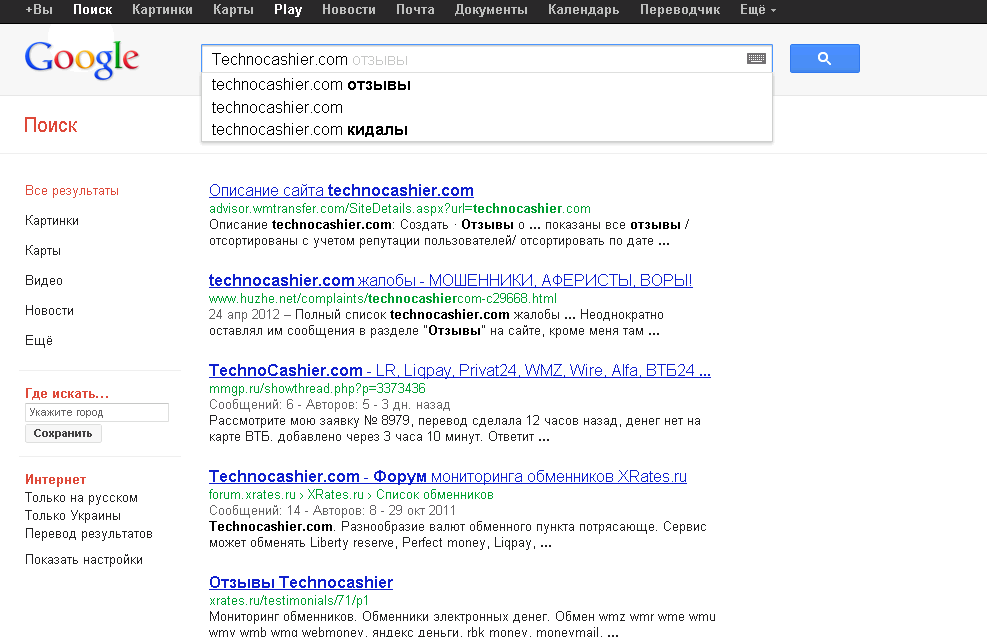Click Сообщений: 14 - Авторов: 8 line
The width and height of the screenshot is (987, 637).
point(332,510)
